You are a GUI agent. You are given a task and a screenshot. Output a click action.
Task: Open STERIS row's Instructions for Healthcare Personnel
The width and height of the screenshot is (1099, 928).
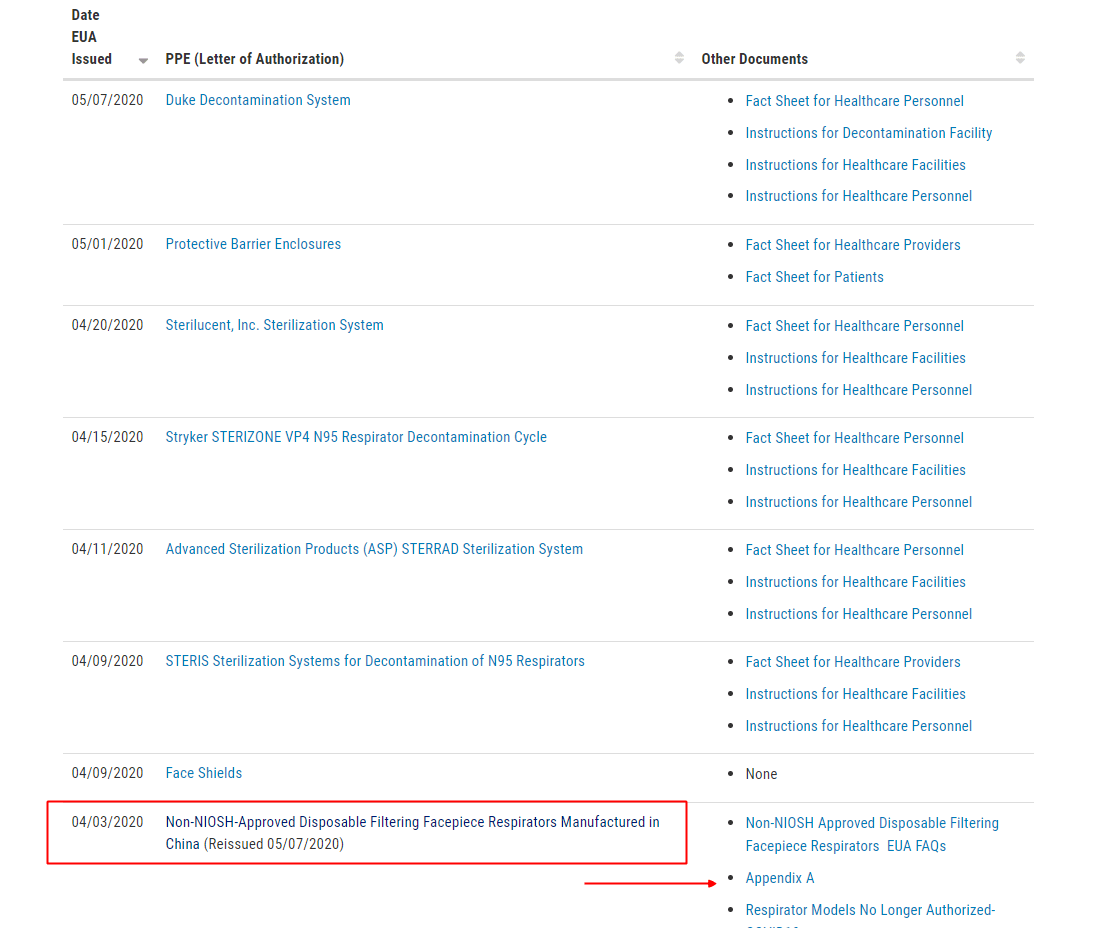[x=859, y=726]
